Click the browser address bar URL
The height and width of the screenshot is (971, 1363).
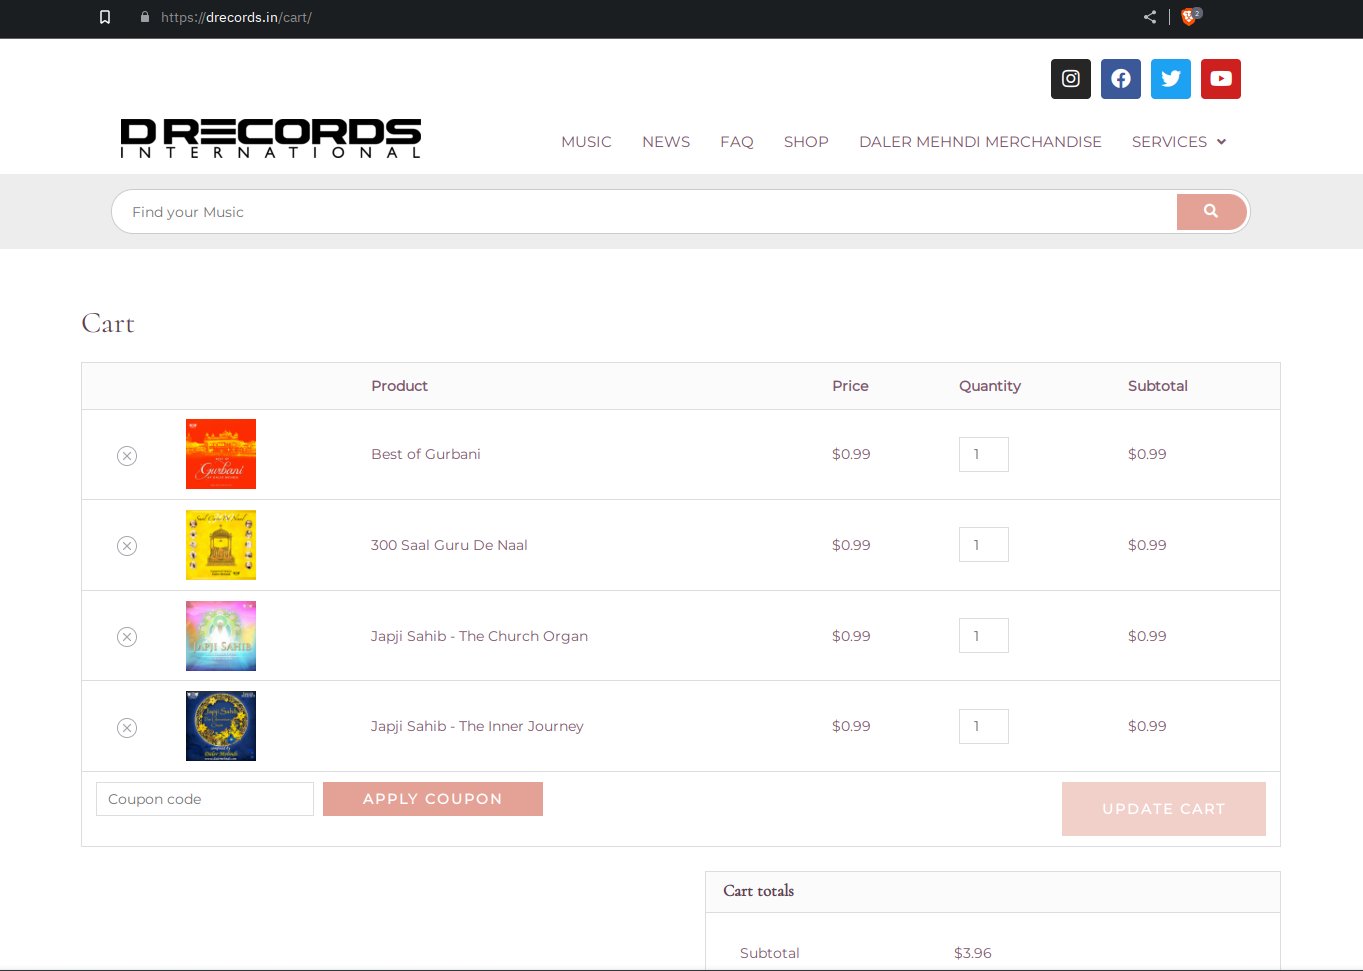(236, 17)
